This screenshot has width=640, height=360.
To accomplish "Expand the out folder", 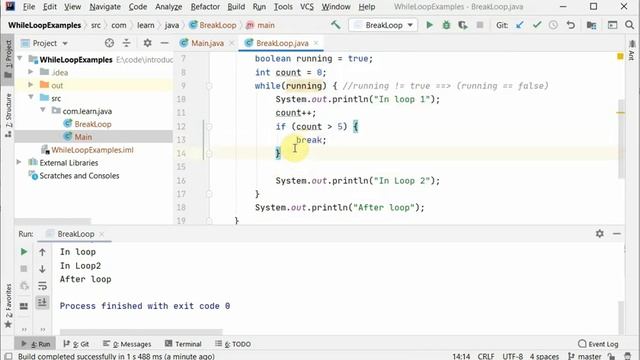I will pyautogui.click(x=31, y=85).
